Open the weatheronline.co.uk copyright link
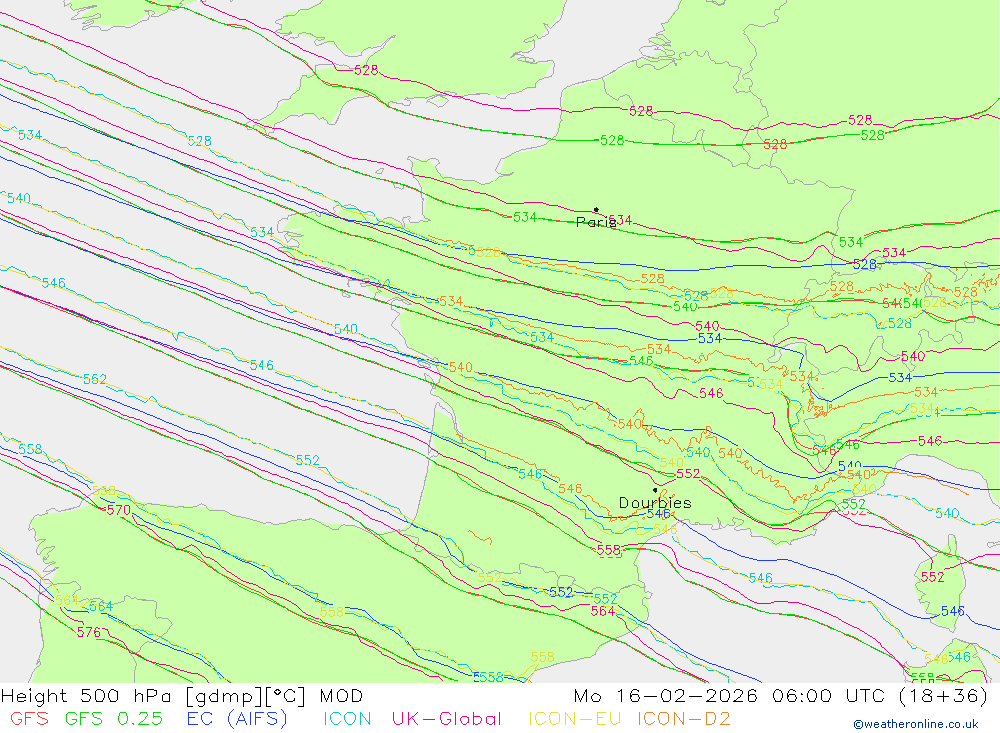 tap(916, 724)
